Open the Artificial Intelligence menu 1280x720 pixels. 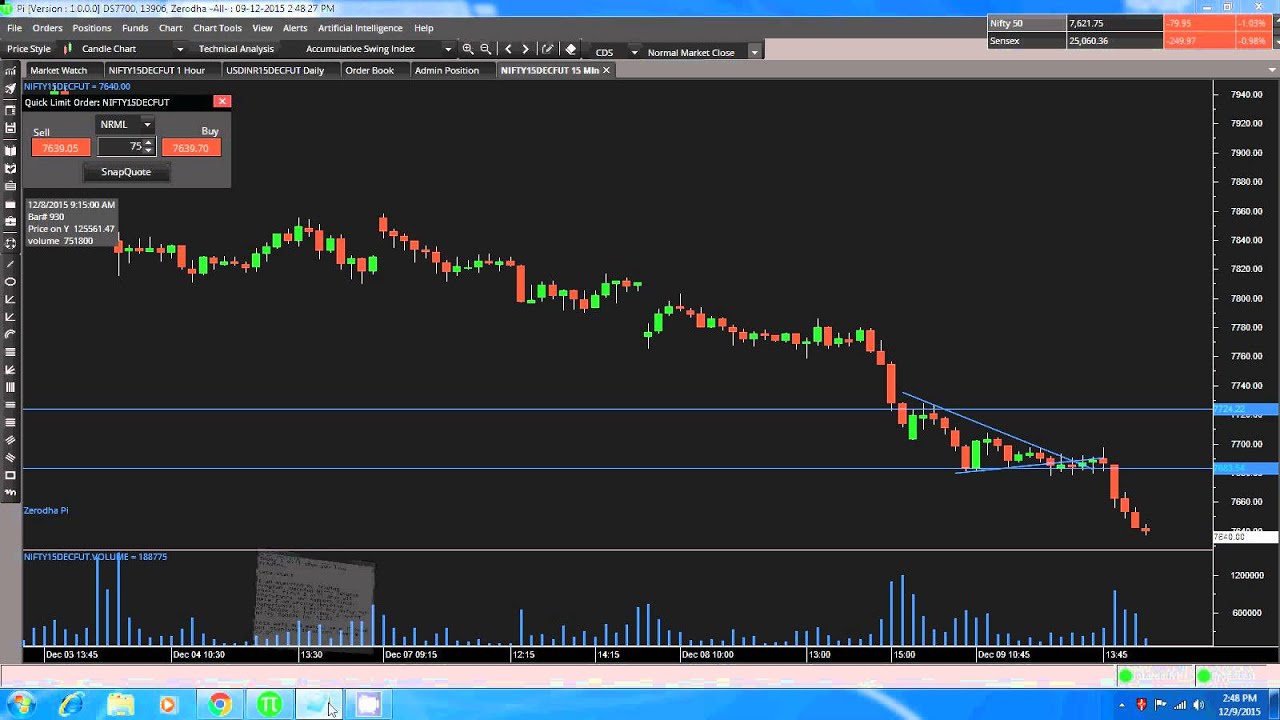(360, 28)
